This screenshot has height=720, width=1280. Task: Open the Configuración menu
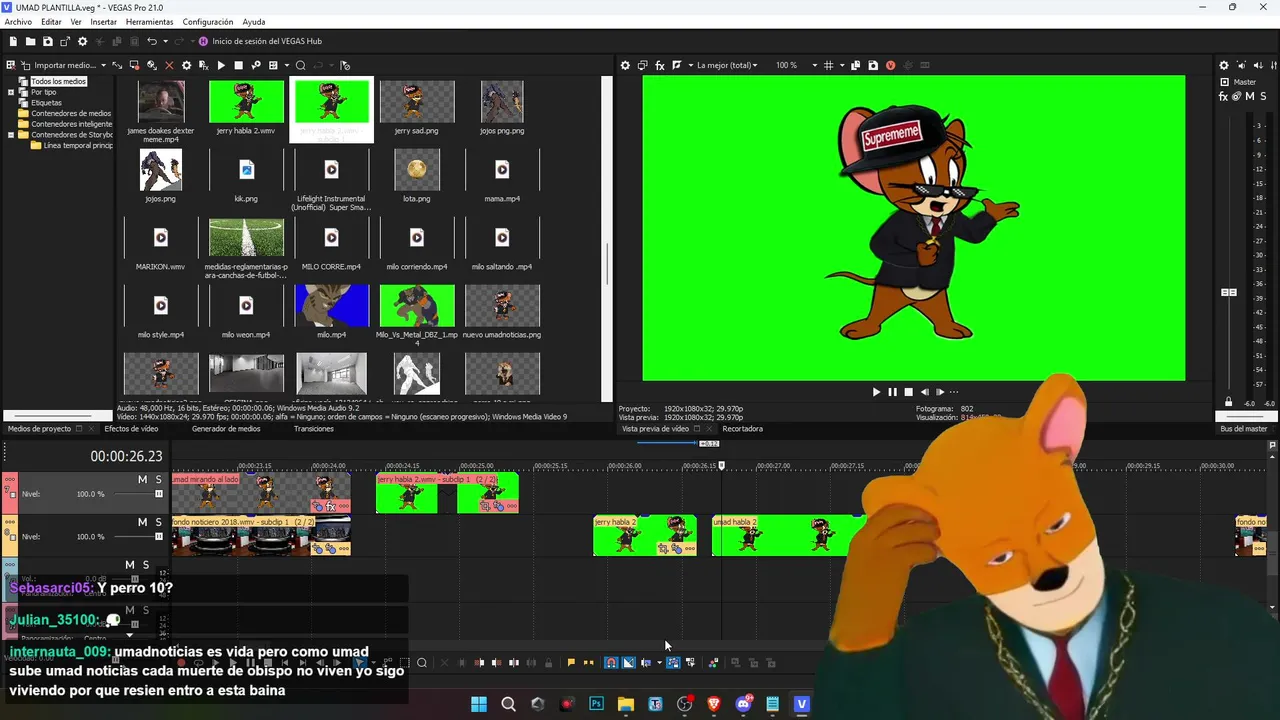pyautogui.click(x=208, y=21)
